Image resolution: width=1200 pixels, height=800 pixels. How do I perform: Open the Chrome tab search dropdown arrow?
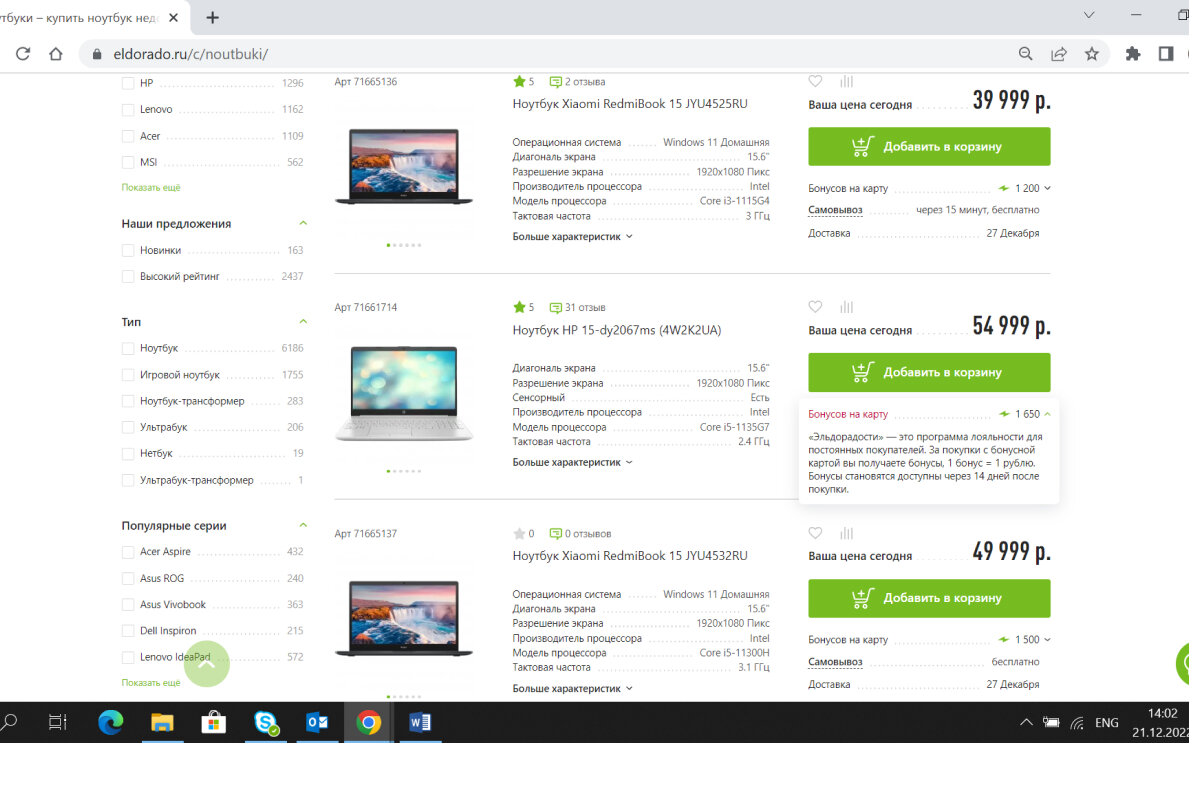pos(1089,16)
